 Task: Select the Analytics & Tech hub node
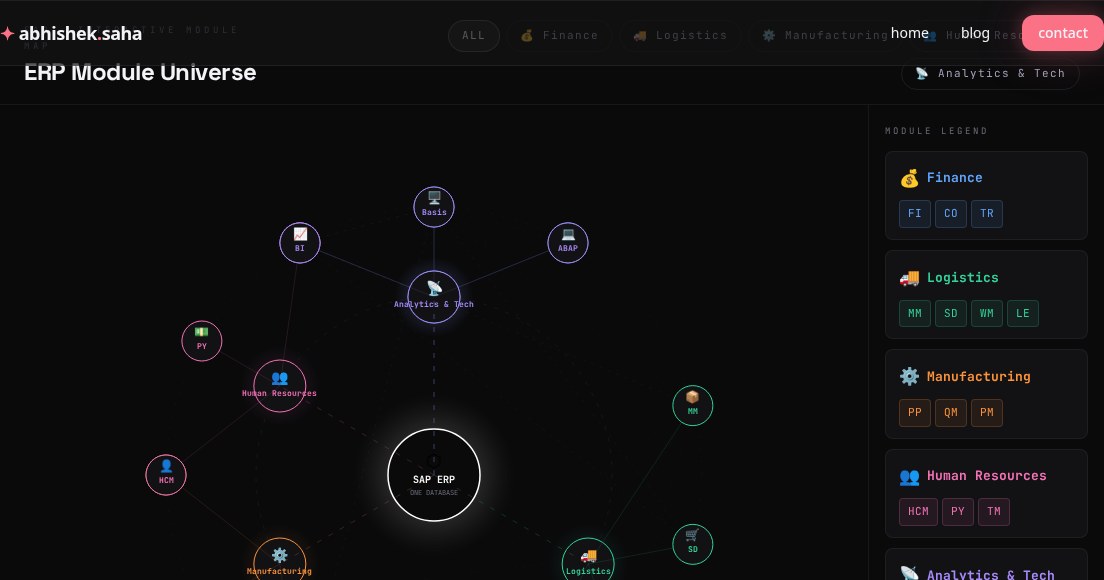[x=434, y=297]
